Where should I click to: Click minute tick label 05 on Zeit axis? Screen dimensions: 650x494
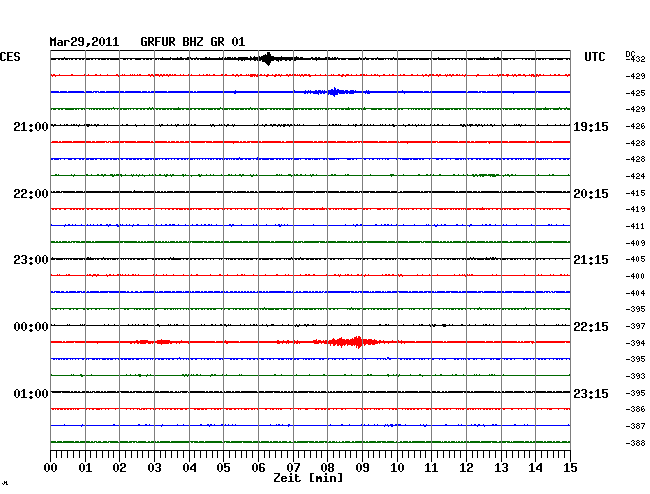[223, 468]
